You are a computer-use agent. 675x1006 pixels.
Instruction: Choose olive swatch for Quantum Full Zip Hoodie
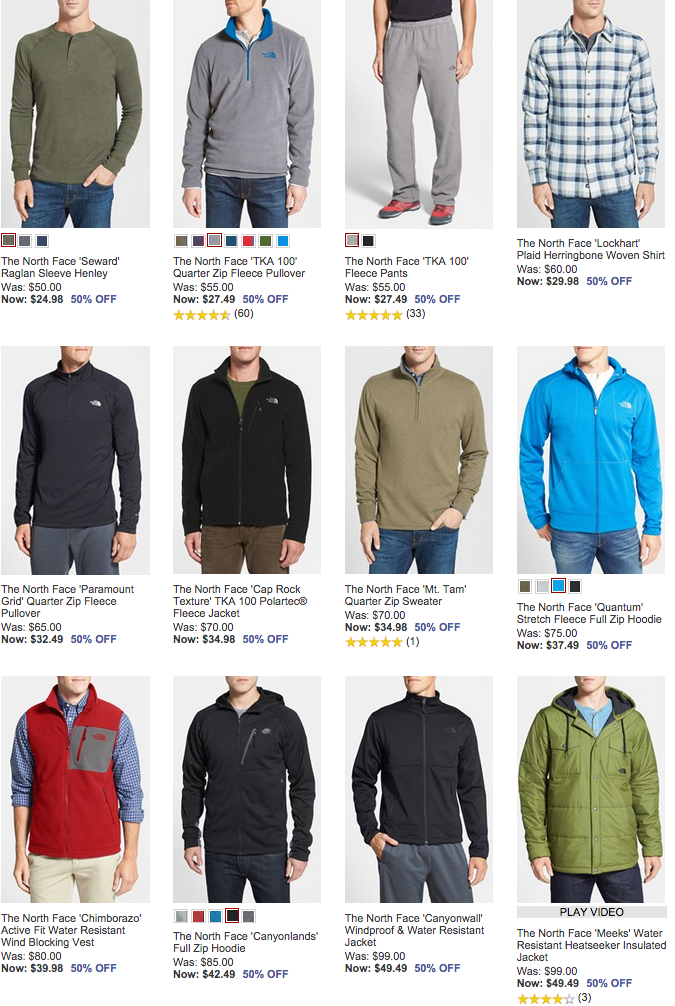525,586
